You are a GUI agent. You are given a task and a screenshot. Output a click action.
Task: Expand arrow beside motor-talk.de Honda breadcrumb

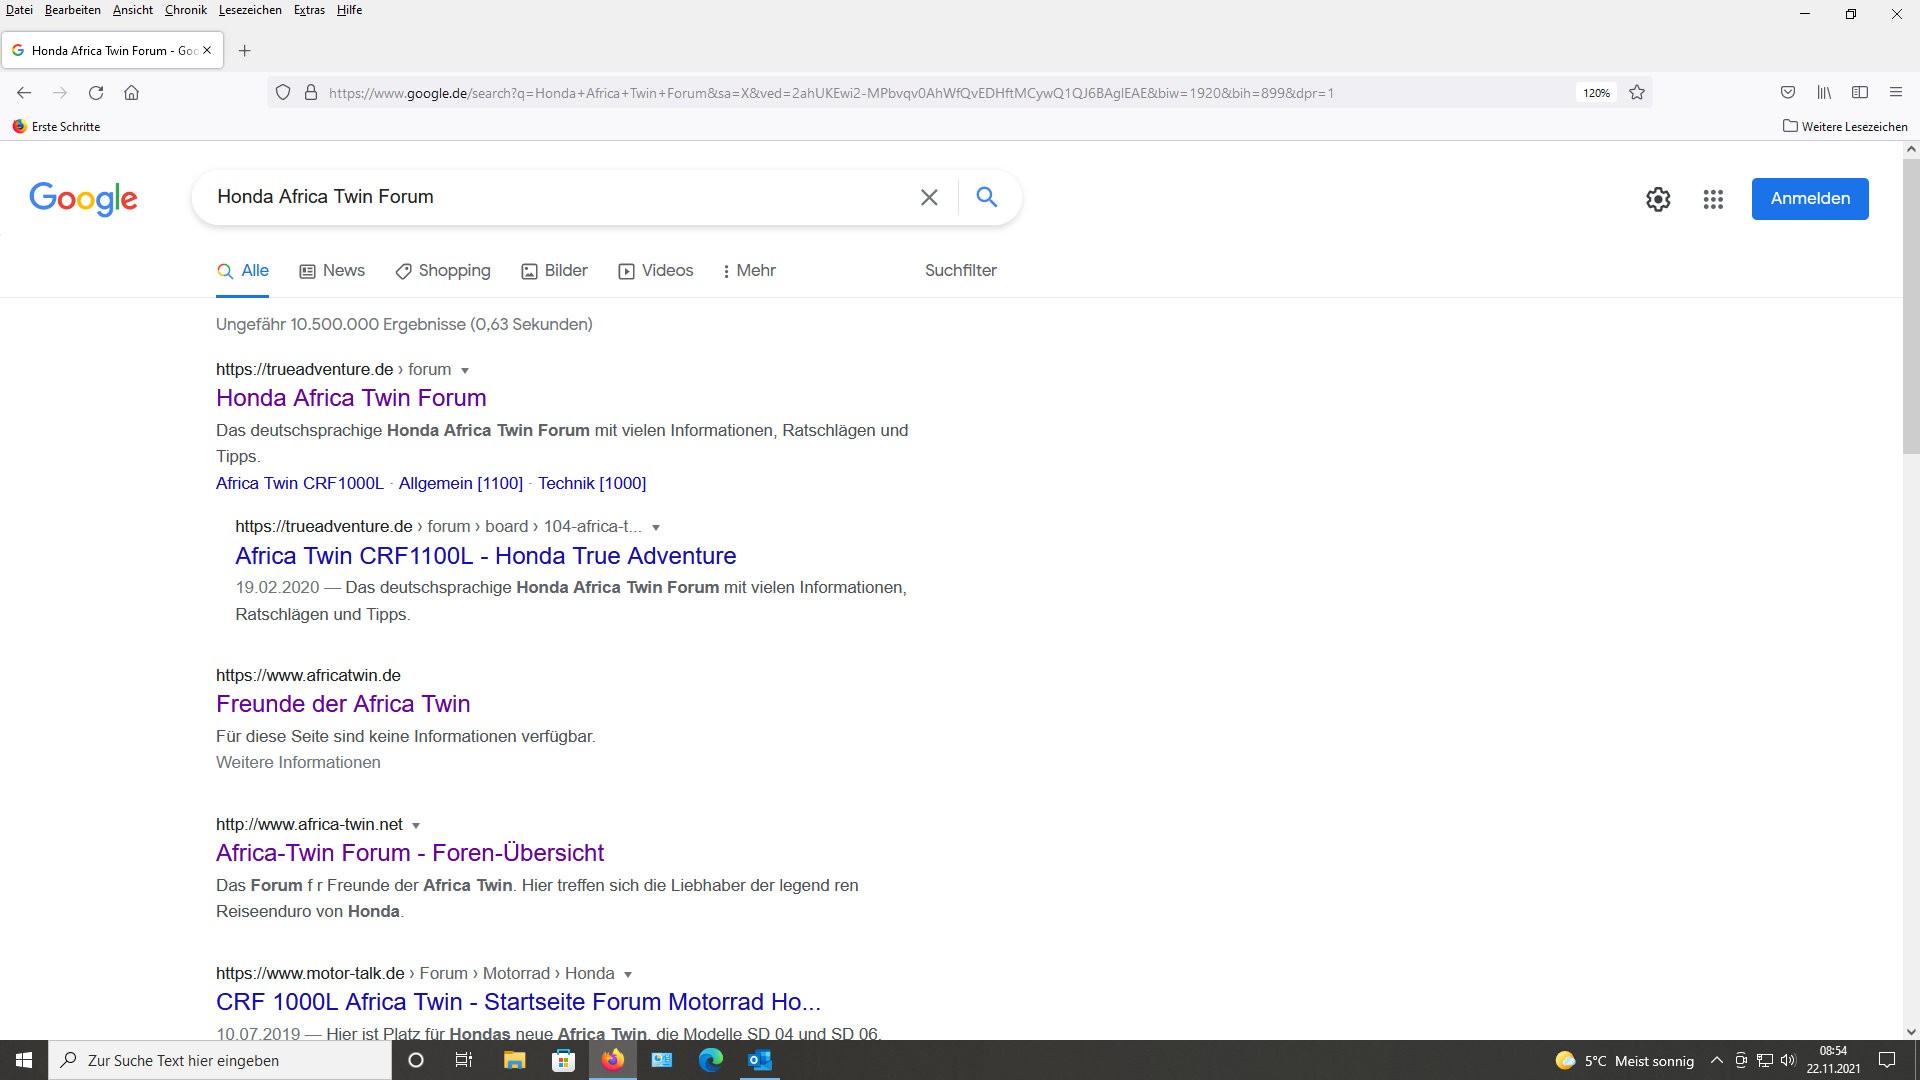point(628,975)
